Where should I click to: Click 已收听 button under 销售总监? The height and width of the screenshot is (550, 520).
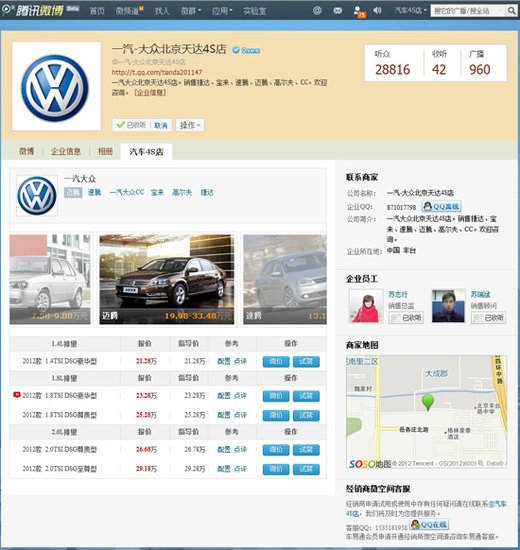point(406,318)
